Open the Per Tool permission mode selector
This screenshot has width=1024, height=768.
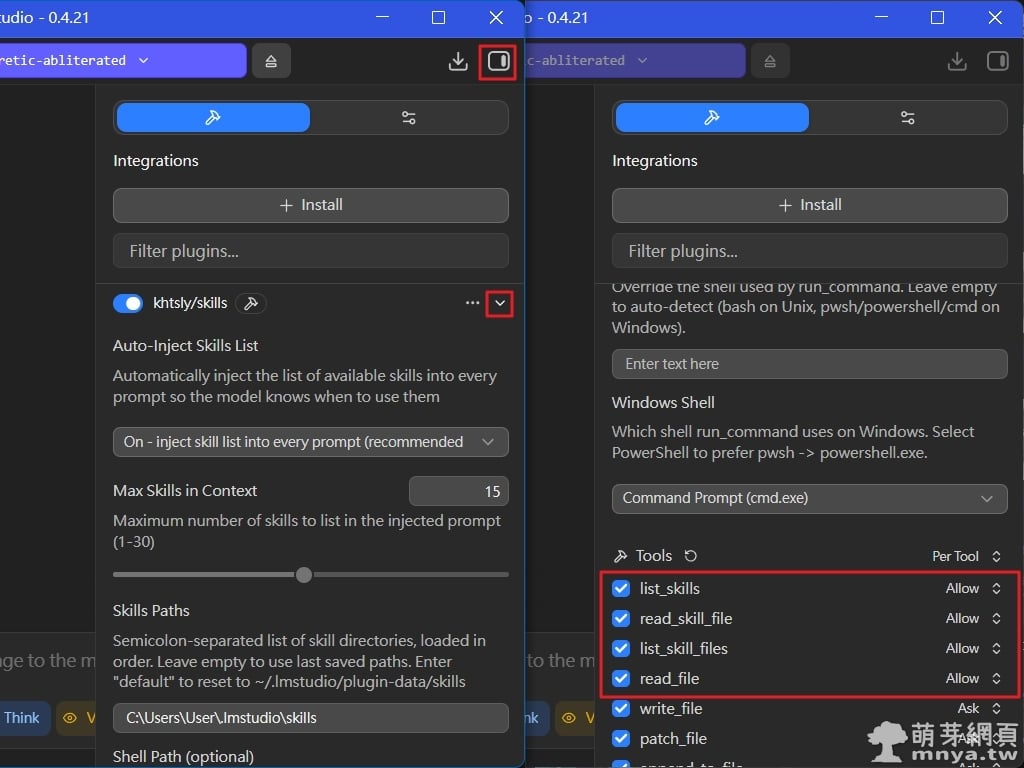pyautogui.click(x=967, y=556)
